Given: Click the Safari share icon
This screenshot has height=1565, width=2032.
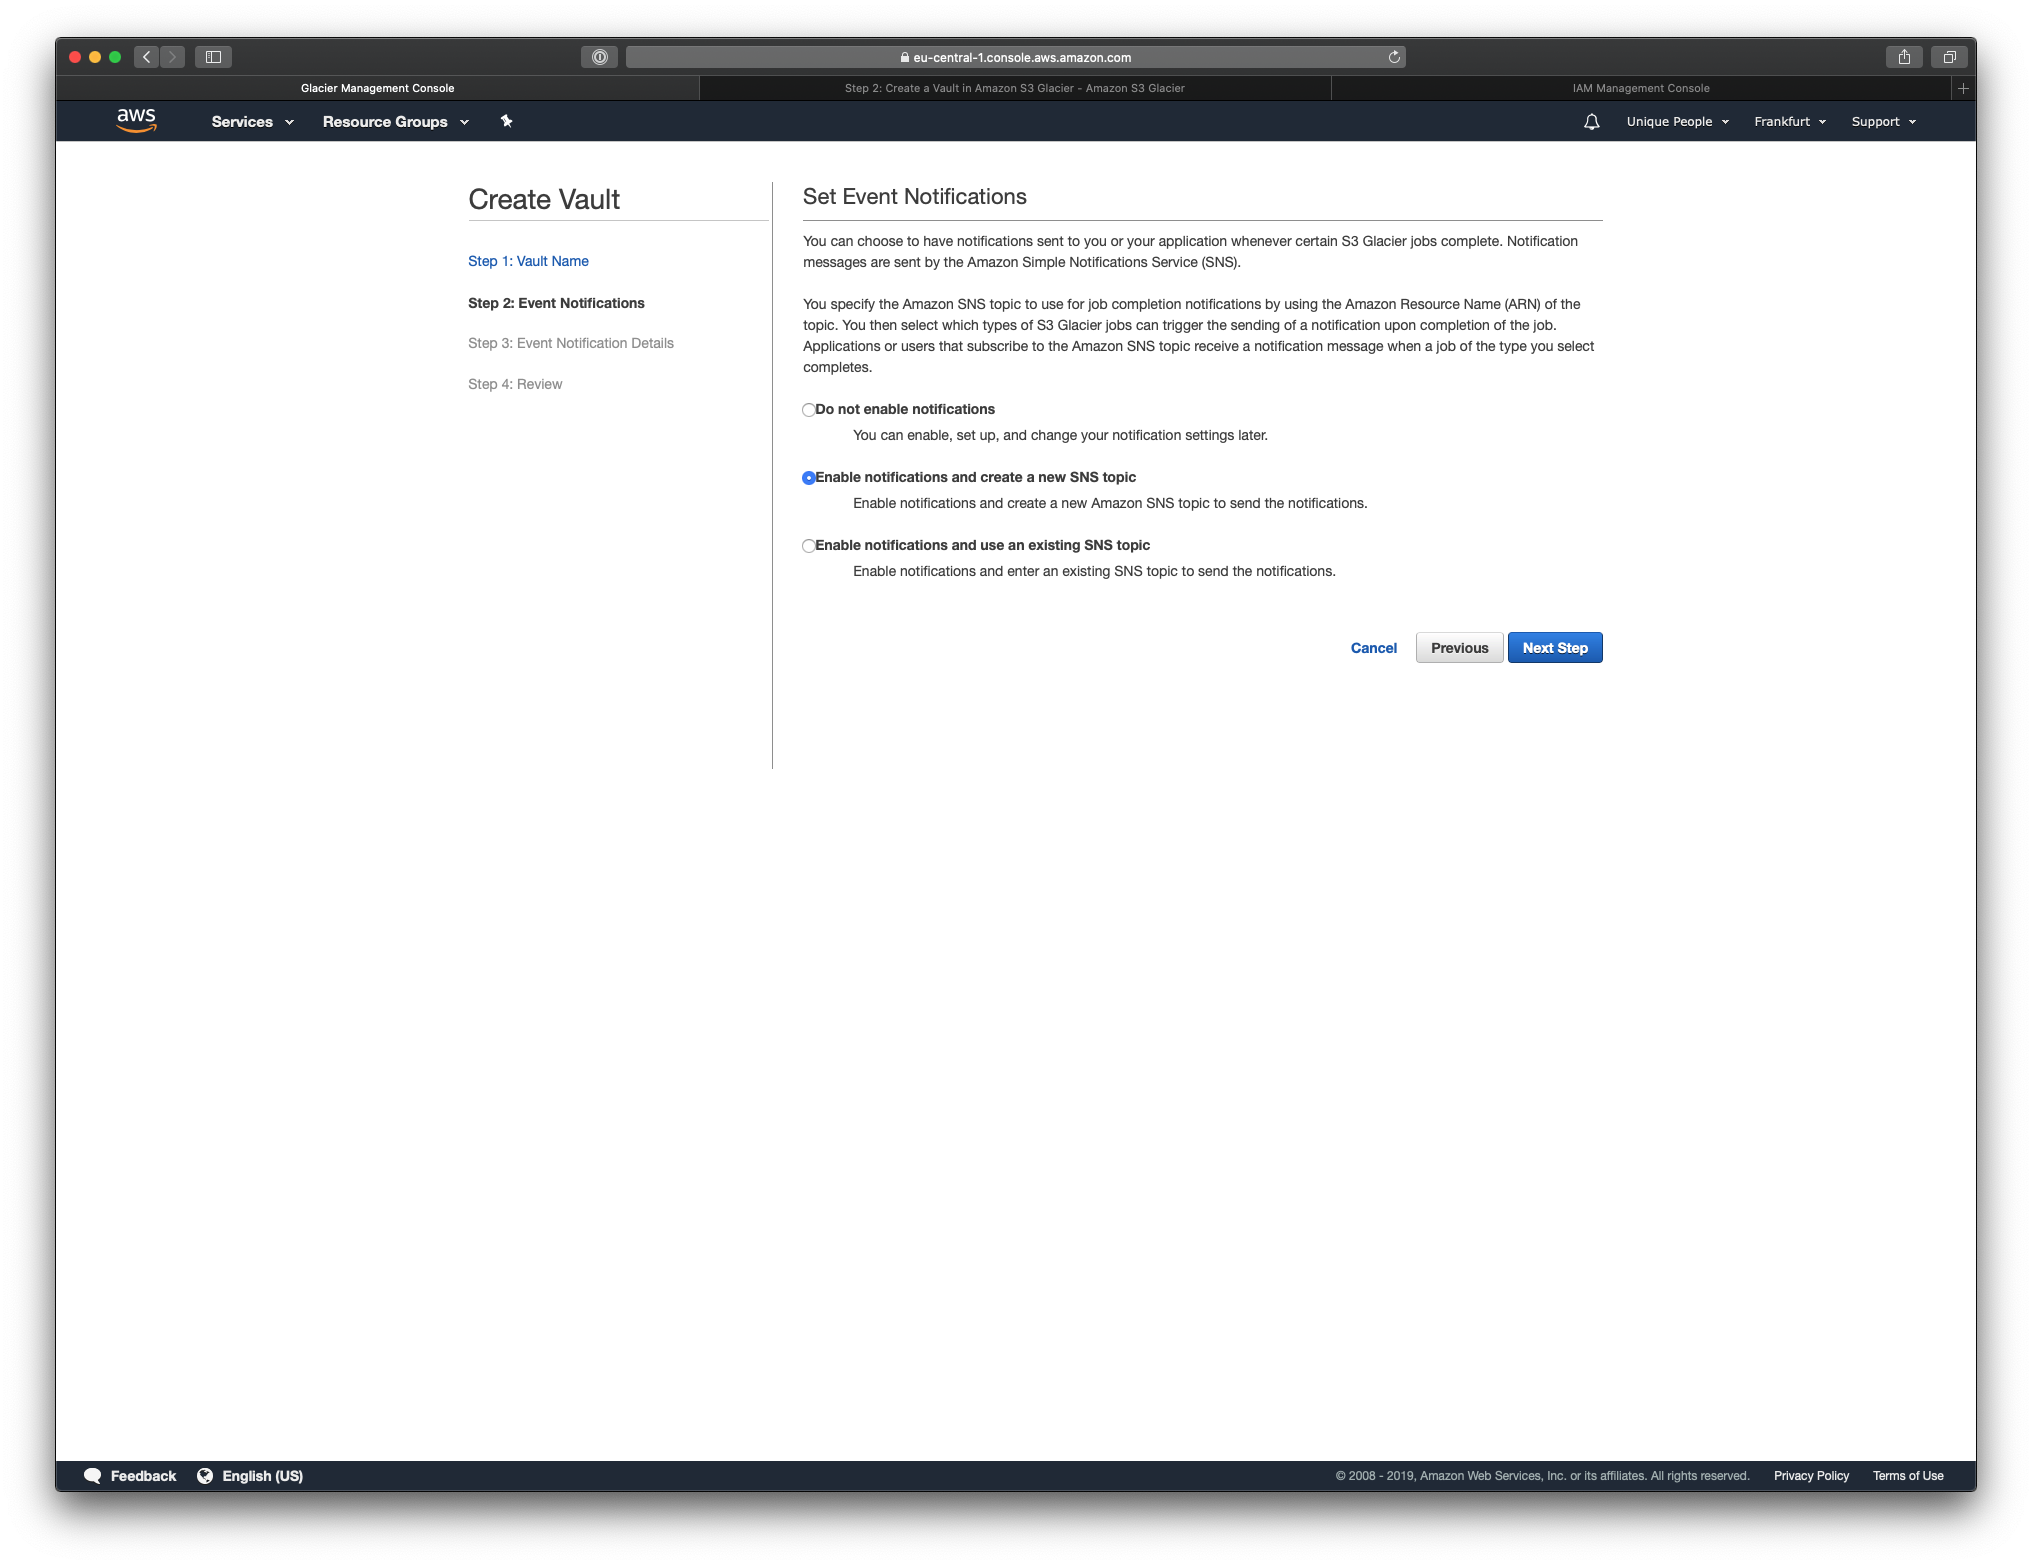Looking at the screenshot, I should tap(1904, 57).
